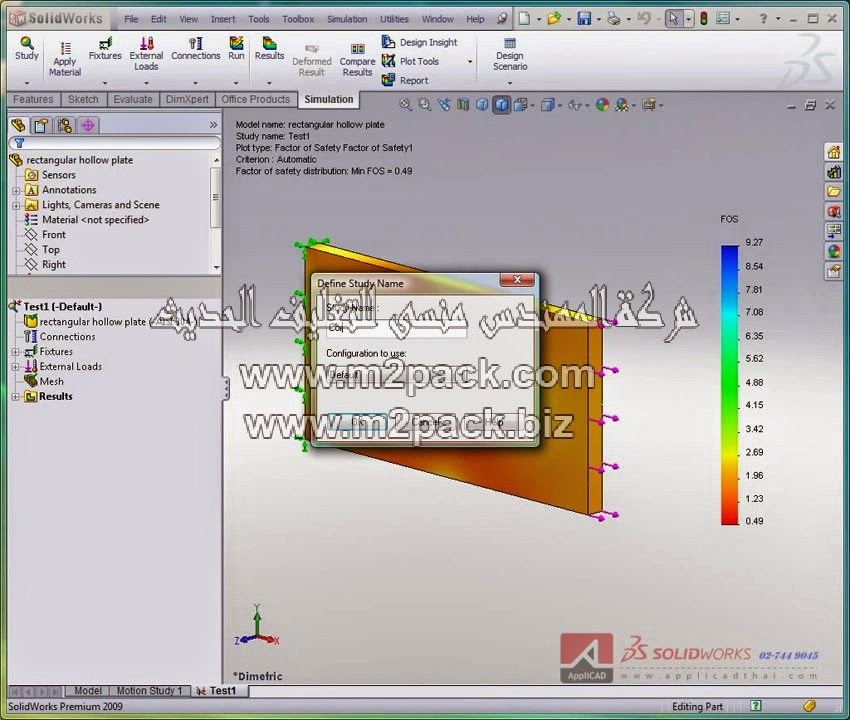Generate a Report
The height and width of the screenshot is (720, 850).
coord(405,80)
